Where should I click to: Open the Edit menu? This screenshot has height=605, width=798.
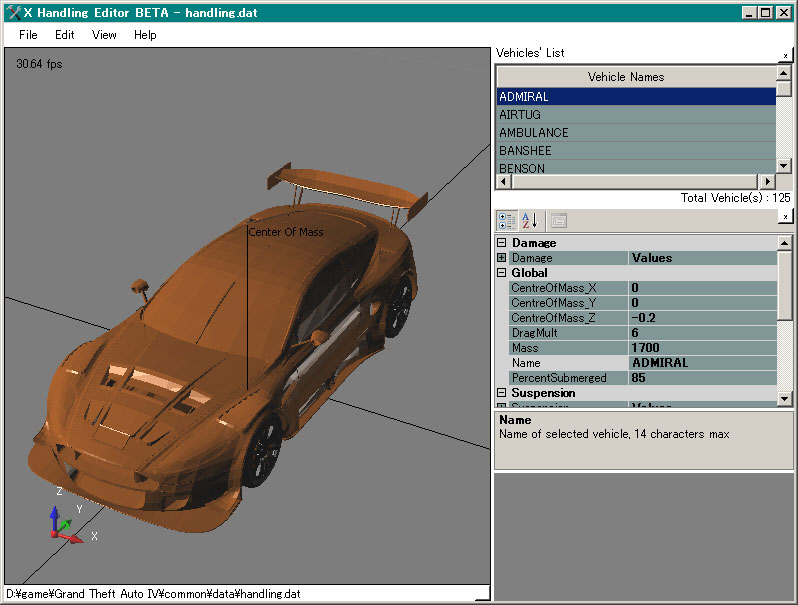click(65, 35)
